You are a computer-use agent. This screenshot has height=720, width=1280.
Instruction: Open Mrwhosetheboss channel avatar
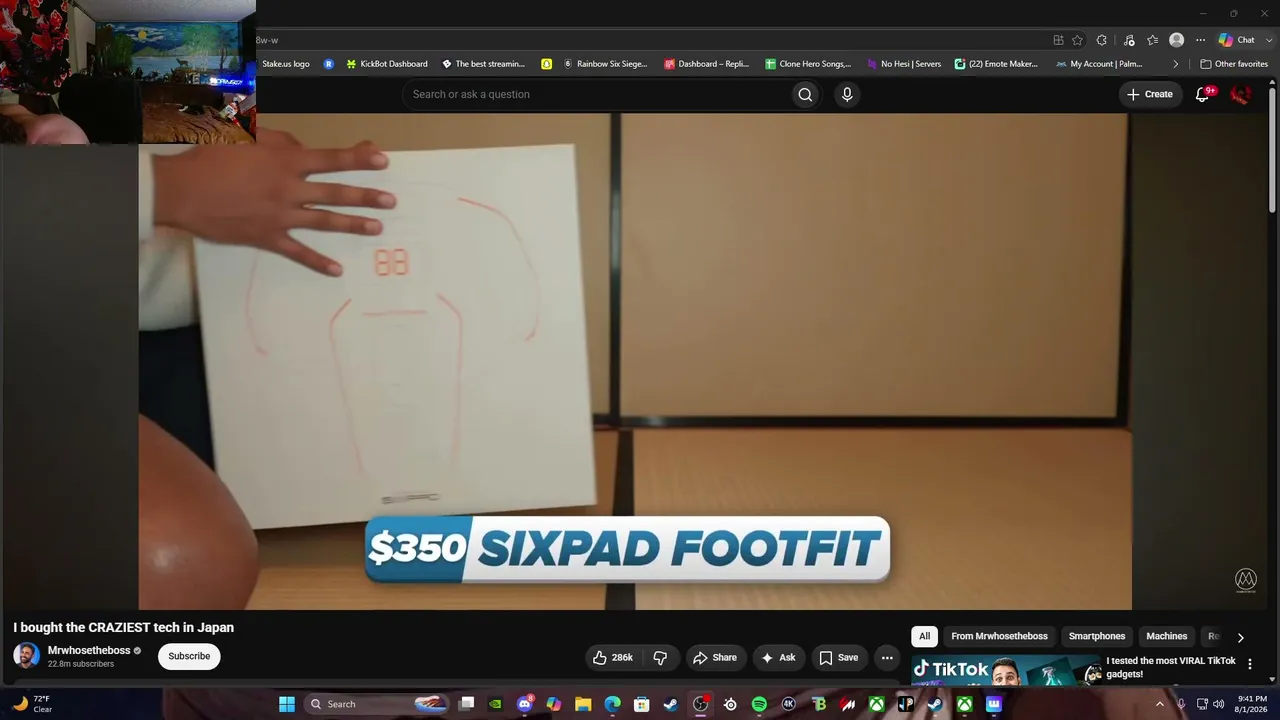(x=26, y=656)
